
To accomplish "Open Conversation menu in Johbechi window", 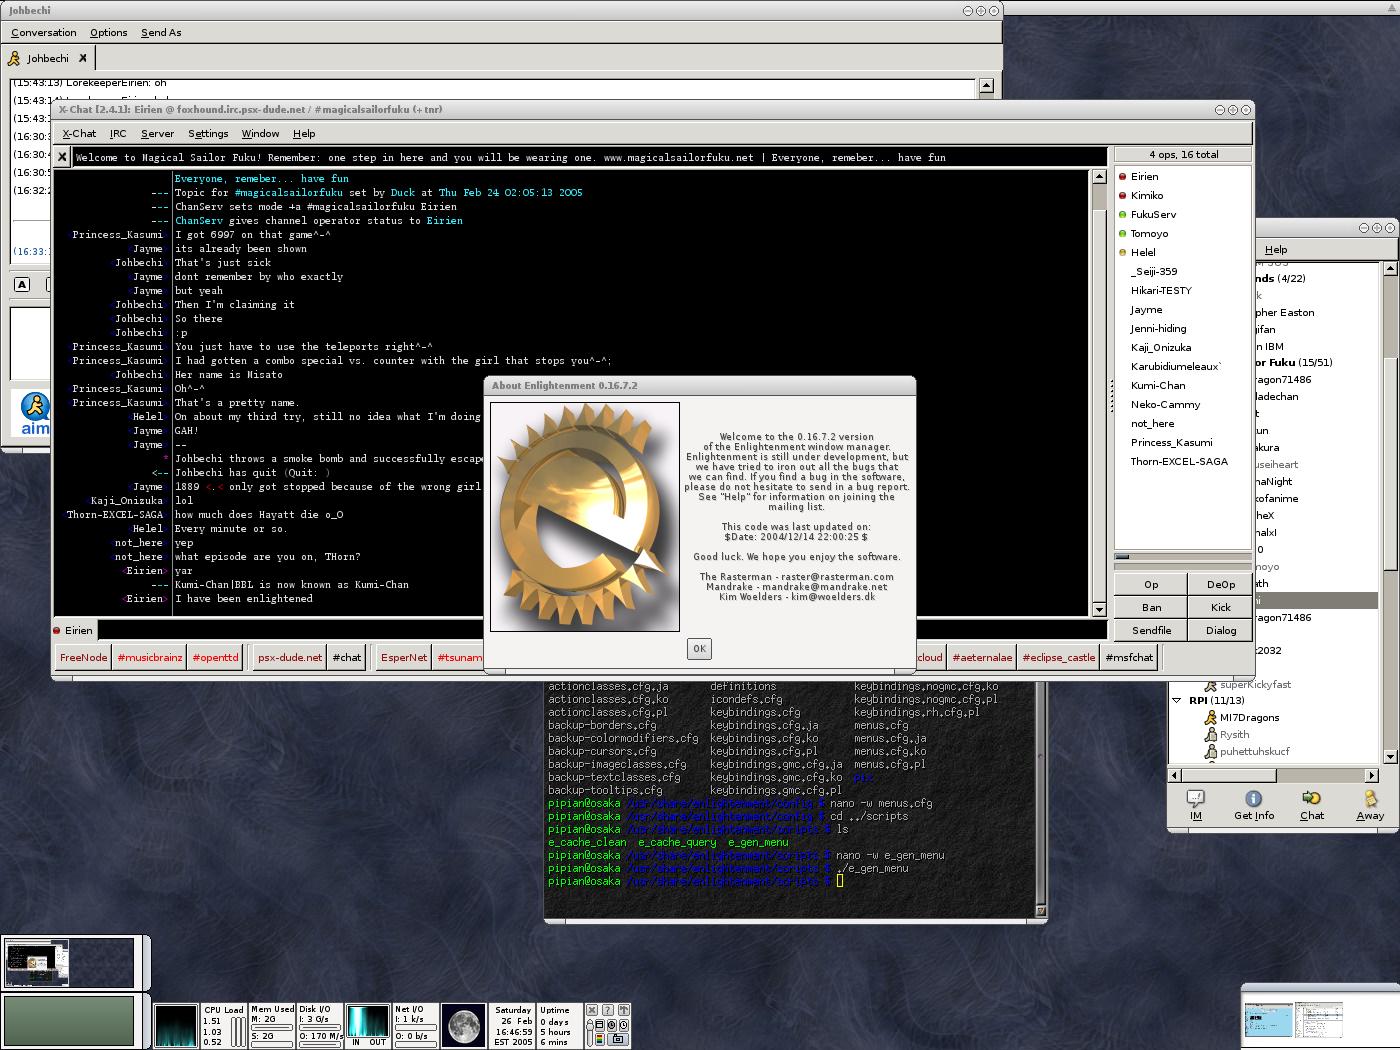I will tap(44, 32).
